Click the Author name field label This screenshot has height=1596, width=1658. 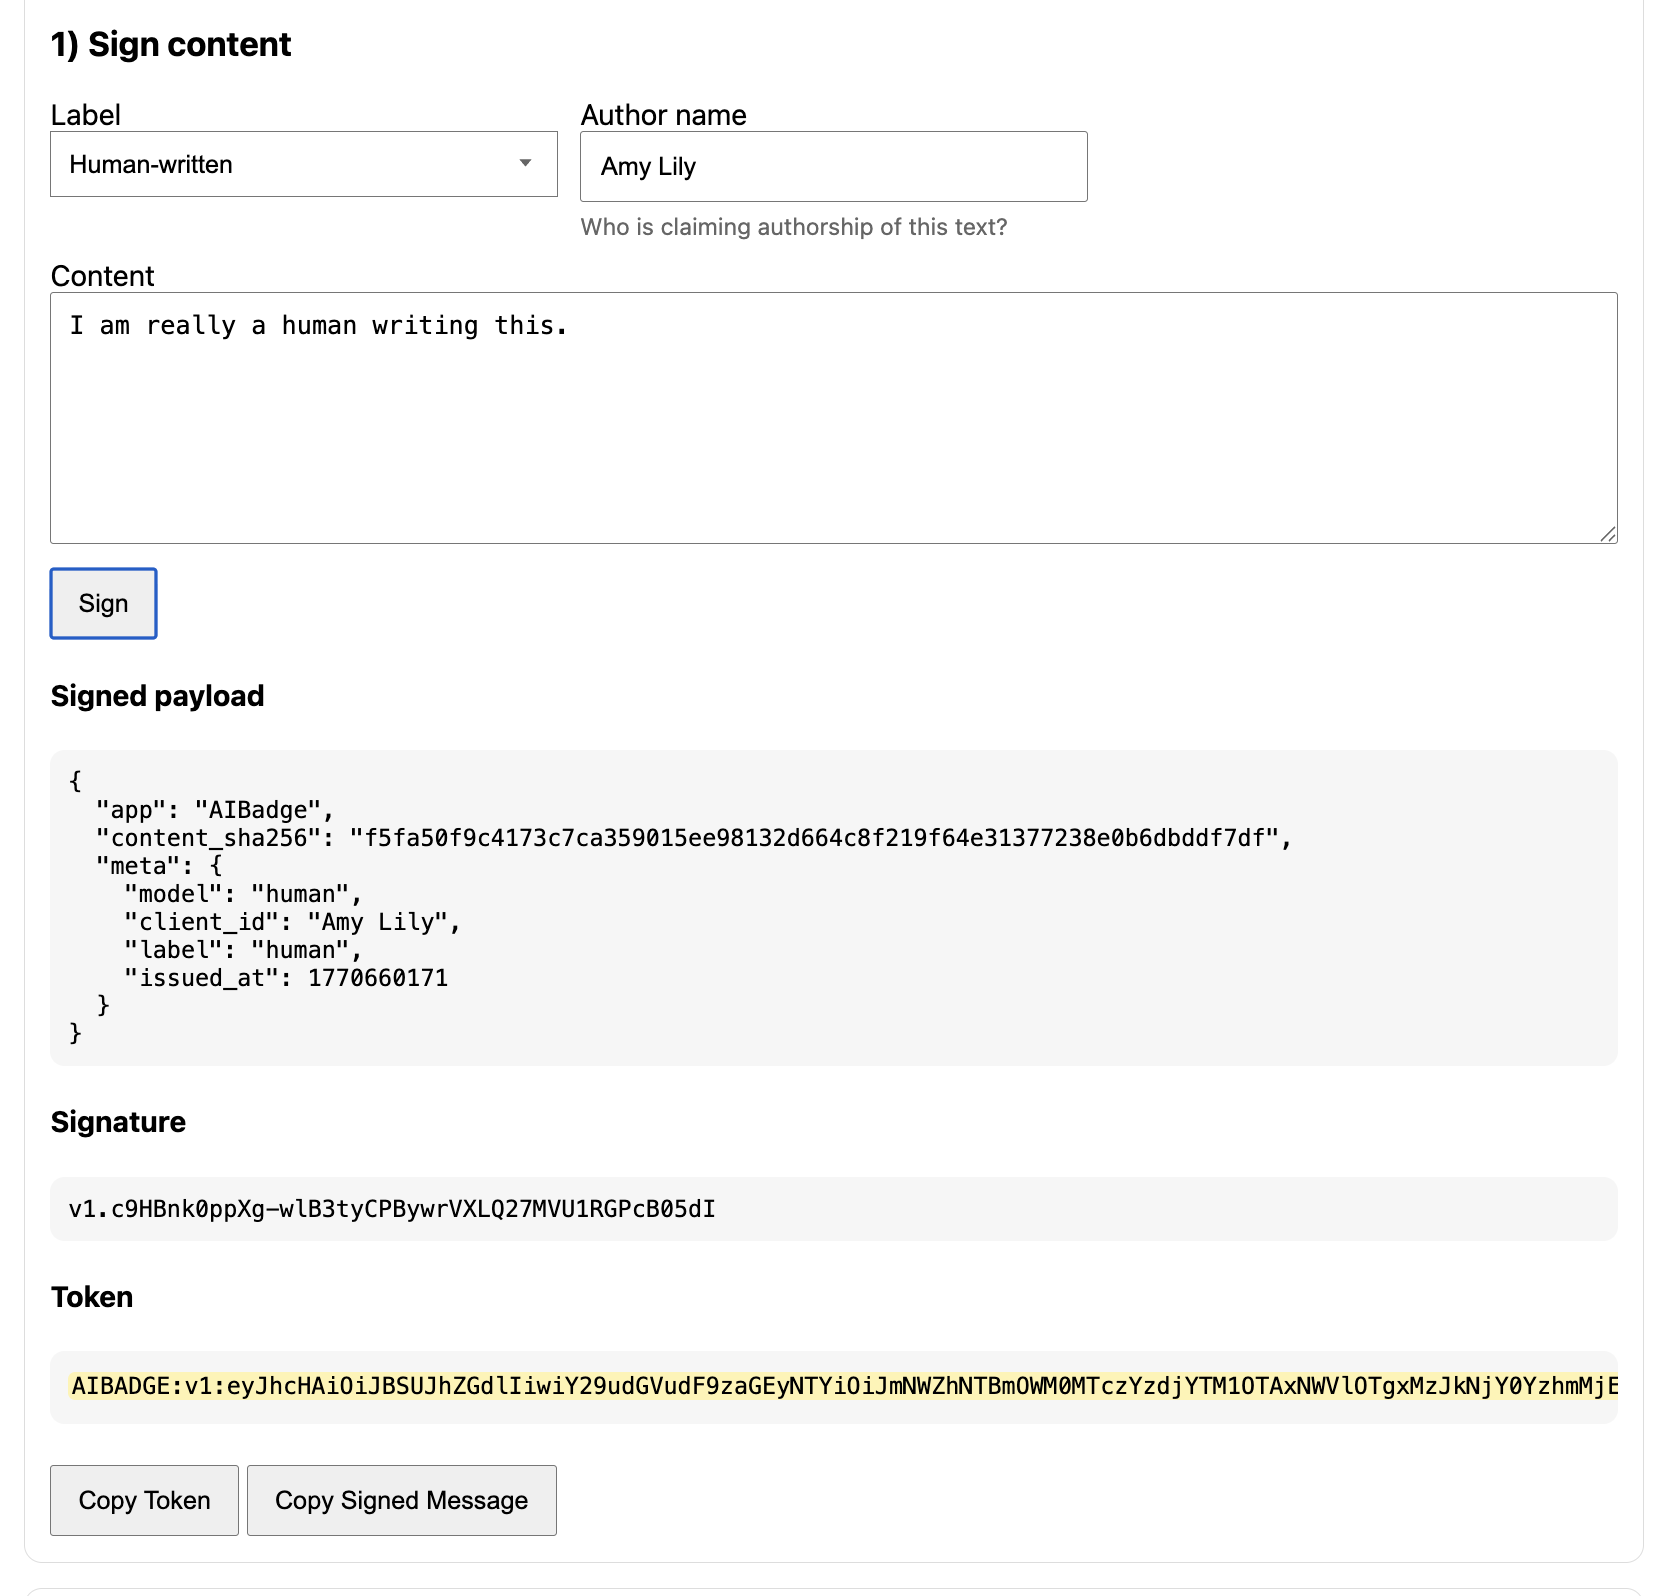coord(664,115)
